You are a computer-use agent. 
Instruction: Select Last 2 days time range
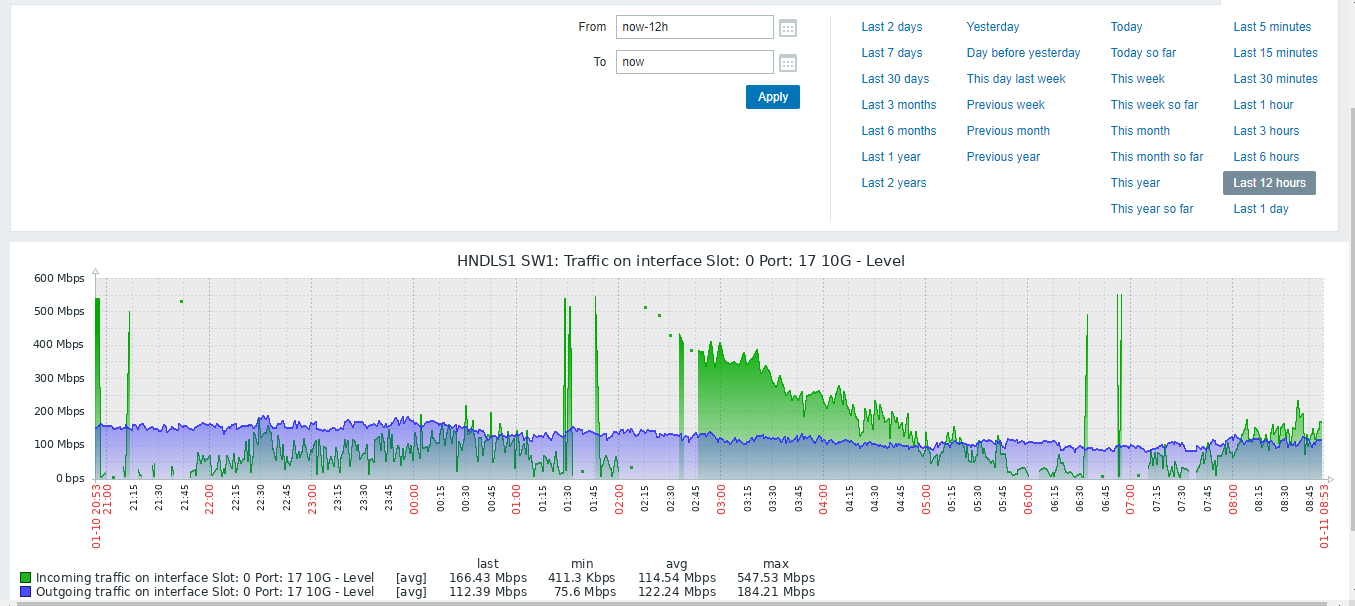(891, 27)
